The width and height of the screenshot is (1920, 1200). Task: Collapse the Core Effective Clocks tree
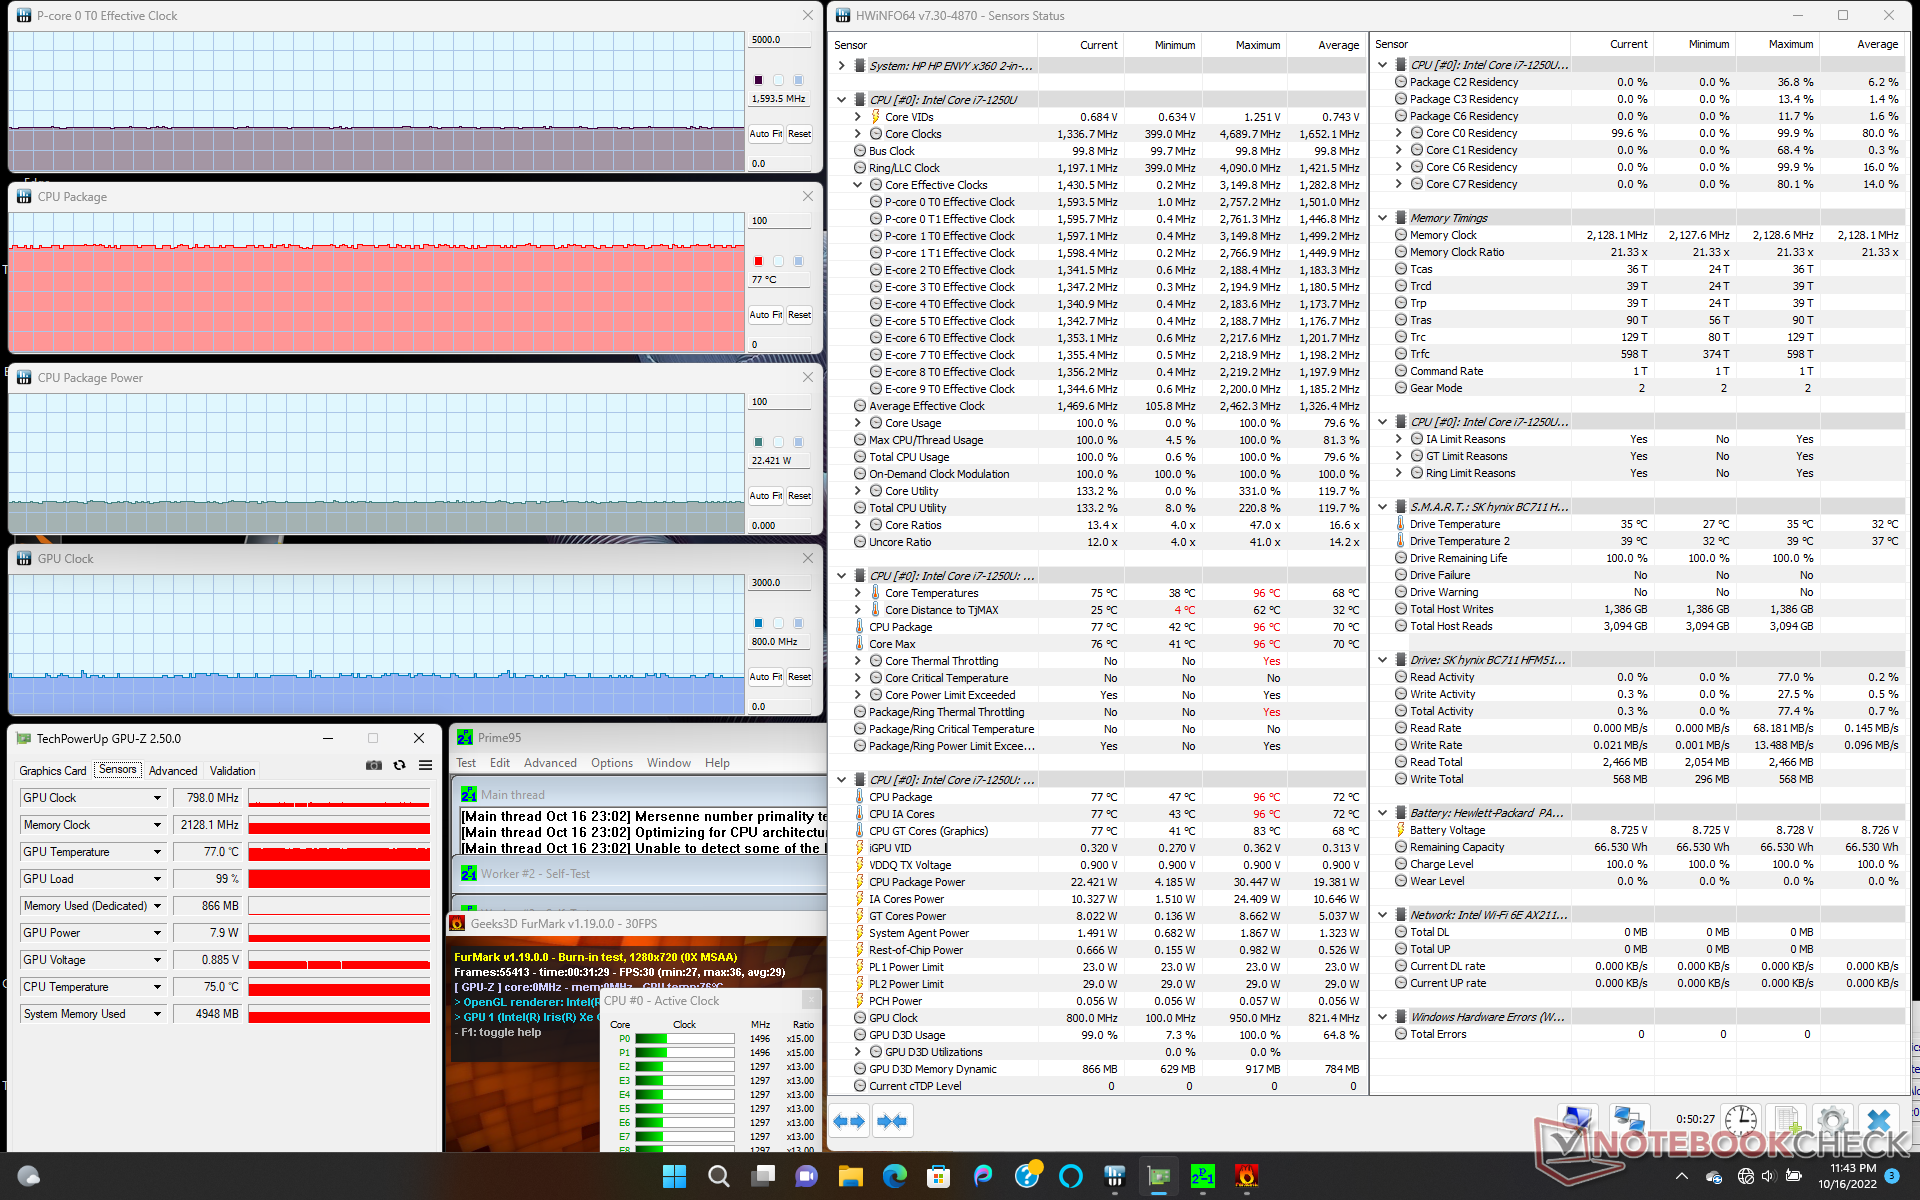(x=857, y=185)
